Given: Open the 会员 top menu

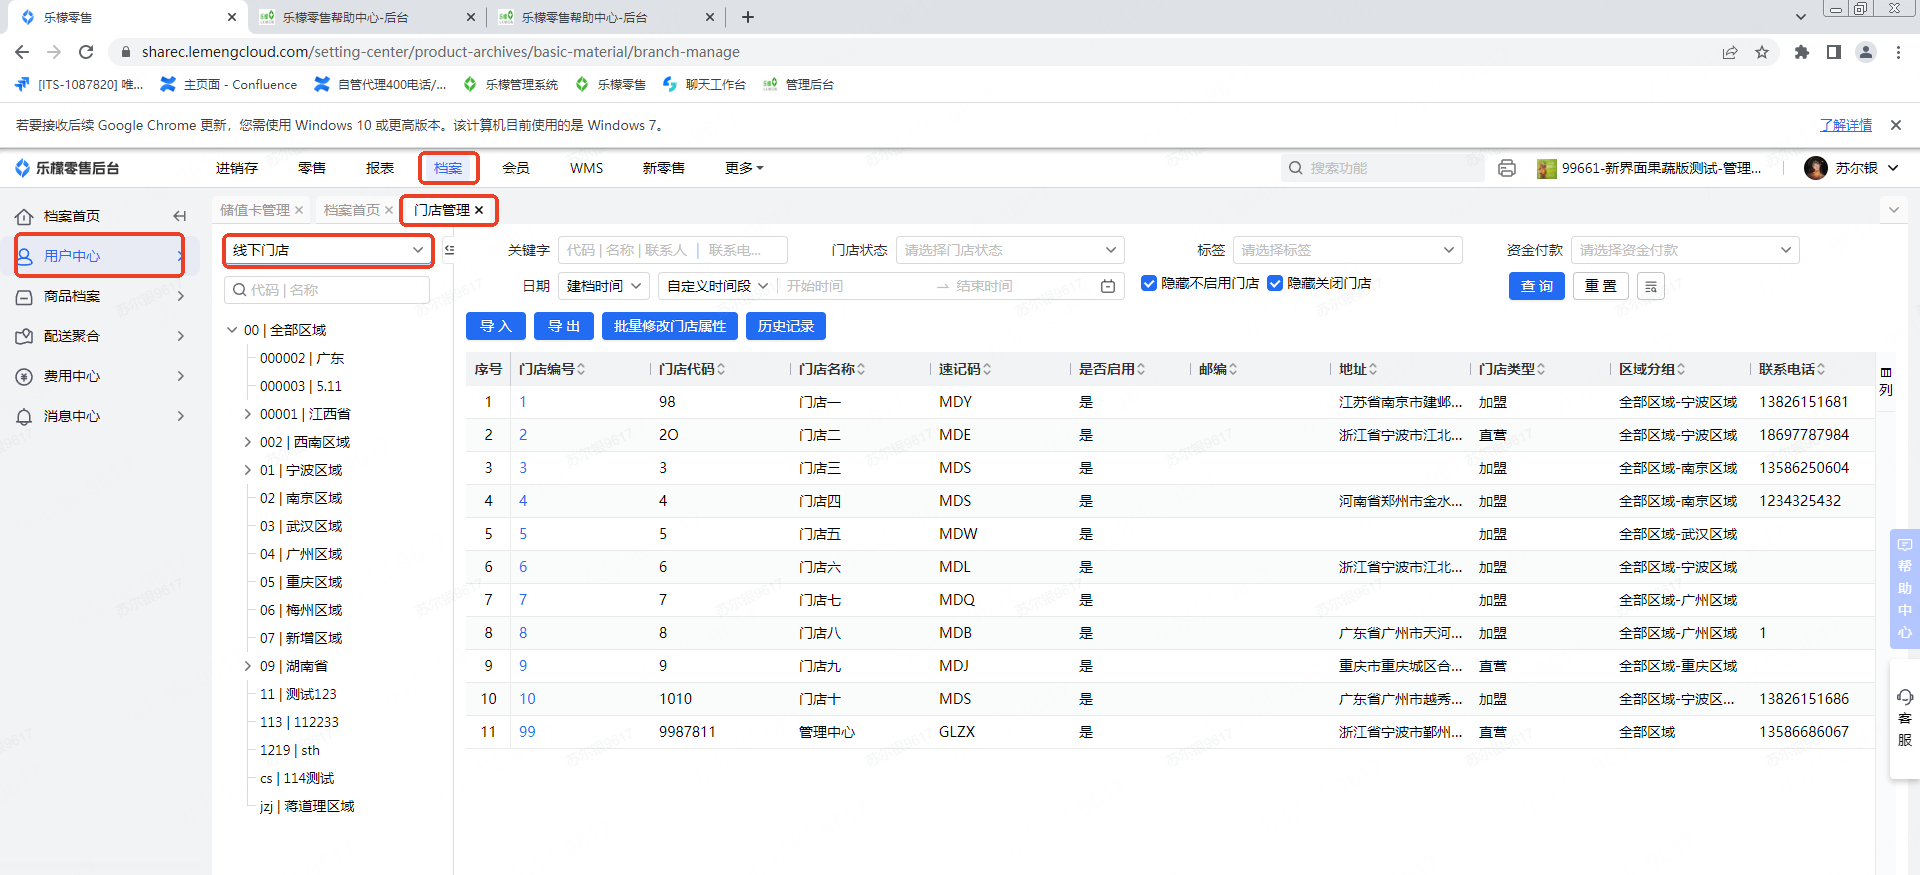Looking at the screenshot, I should point(516,168).
